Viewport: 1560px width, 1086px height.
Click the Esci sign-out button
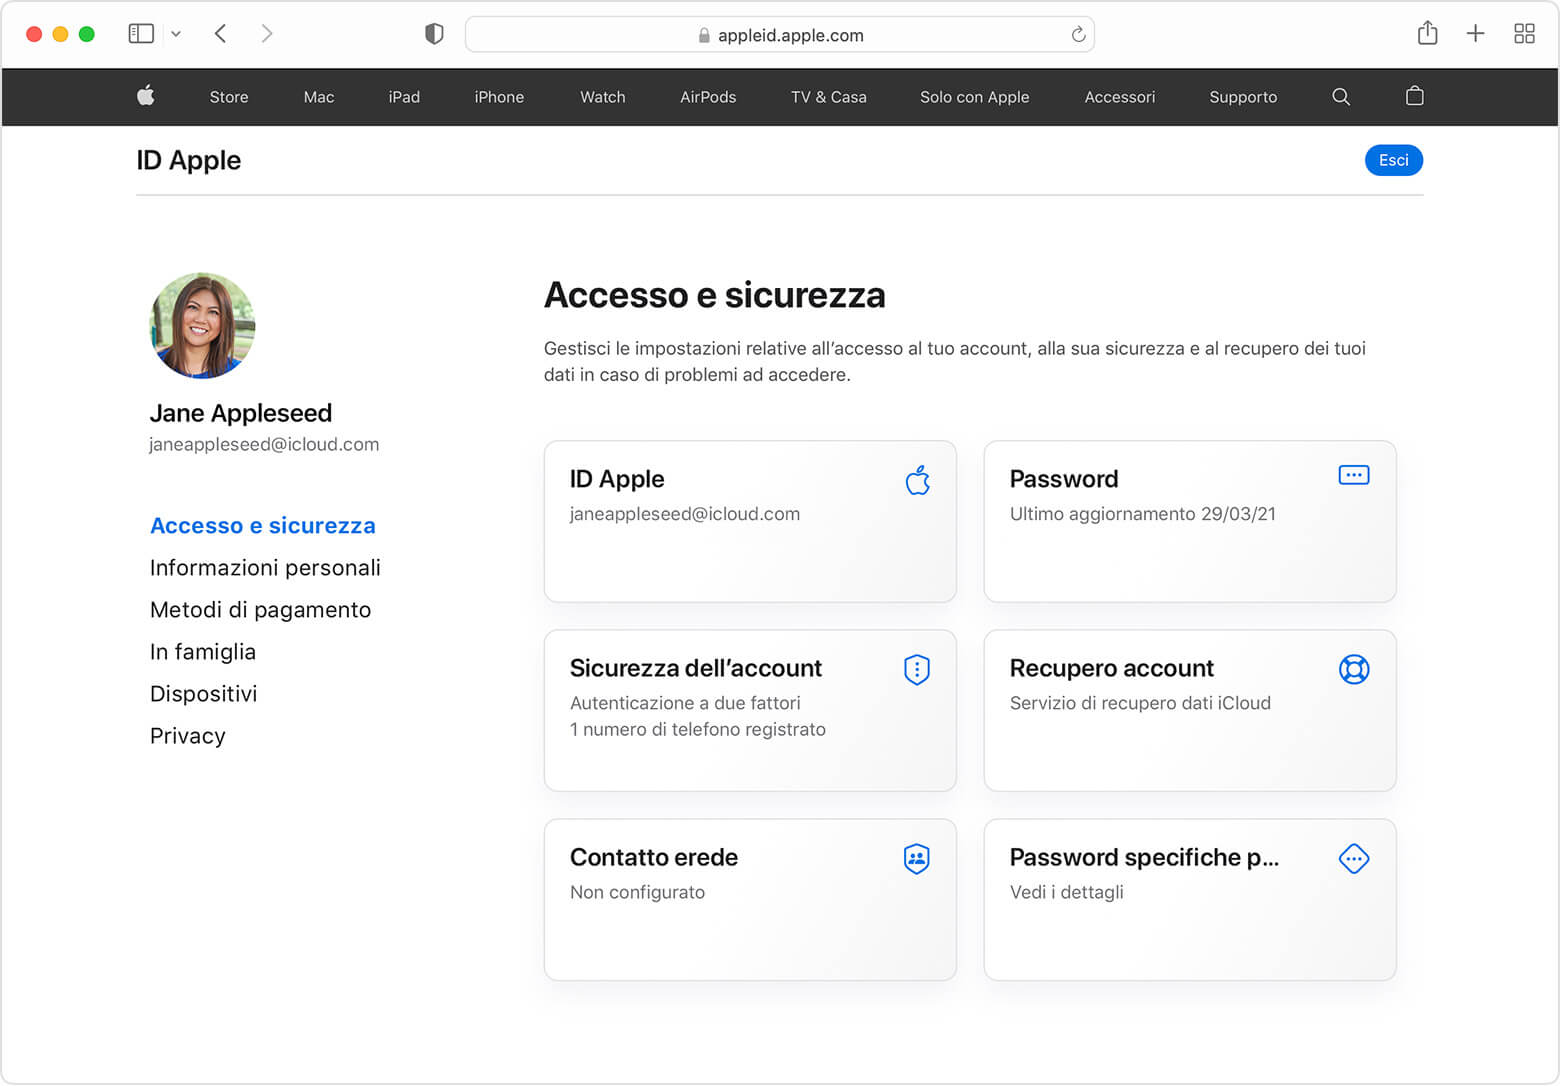(1394, 160)
